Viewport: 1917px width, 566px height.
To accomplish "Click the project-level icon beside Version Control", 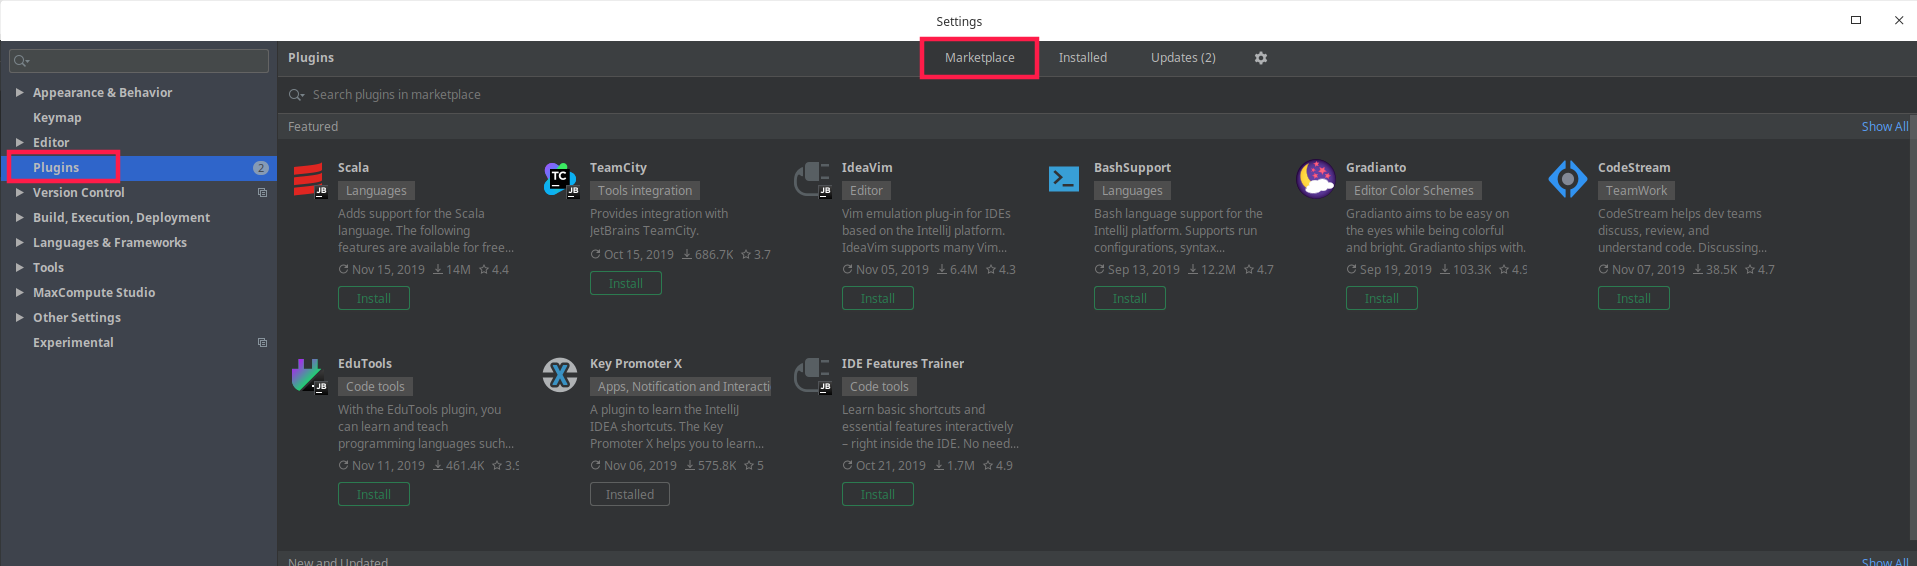I will tap(263, 193).
